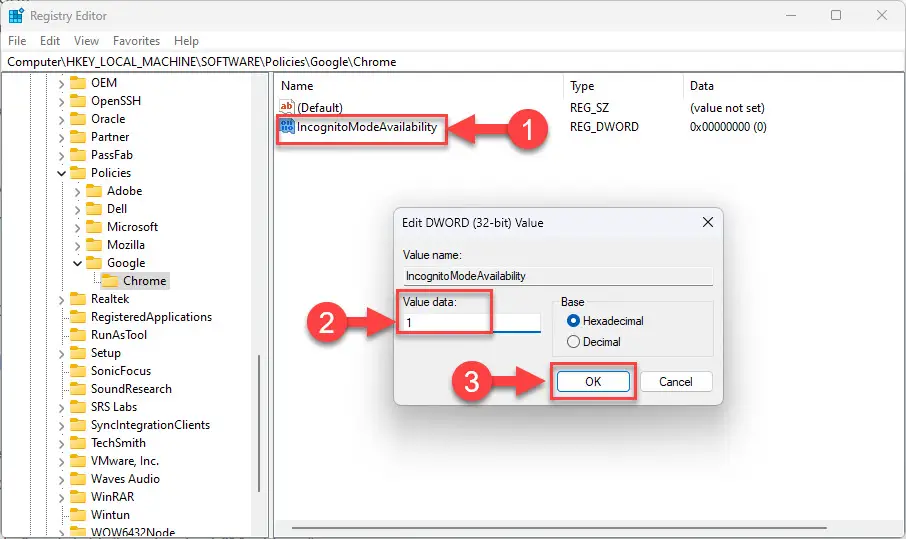Click the Microsoft folder icon
Viewport: 906px width, 539px height.
(94, 226)
